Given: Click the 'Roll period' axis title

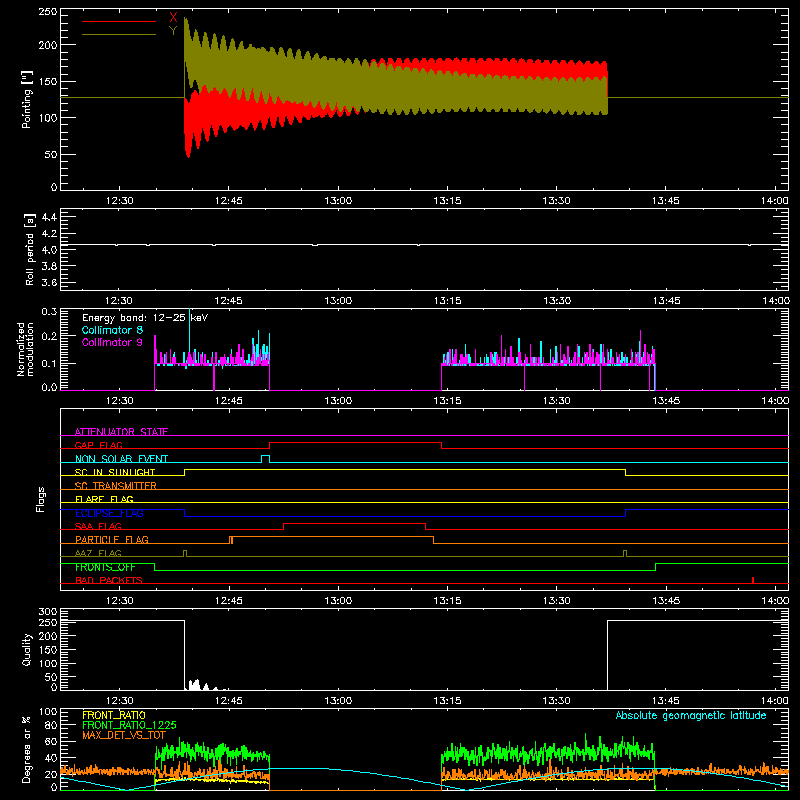Looking at the screenshot, I should pos(30,249).
